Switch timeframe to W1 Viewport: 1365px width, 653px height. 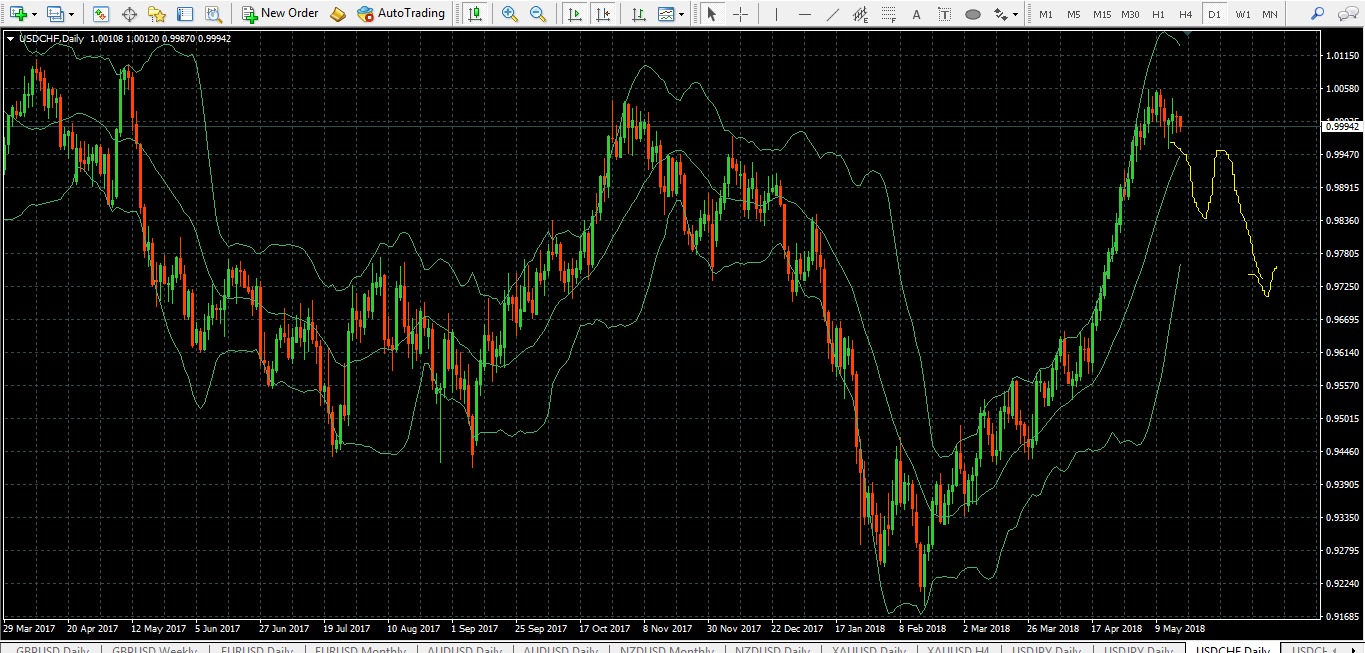click(x=1242, y=14)
